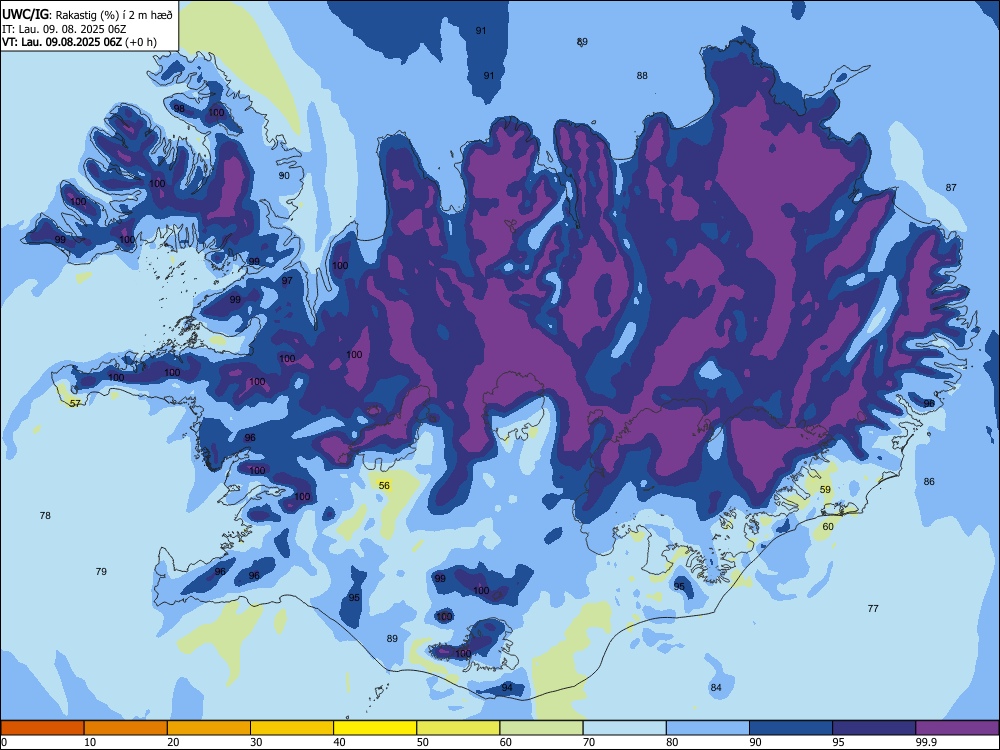The image size is (1000, 750).
Task: Select the medium blue 90–95 legend swatch
Action: click(x=791, y=728)
